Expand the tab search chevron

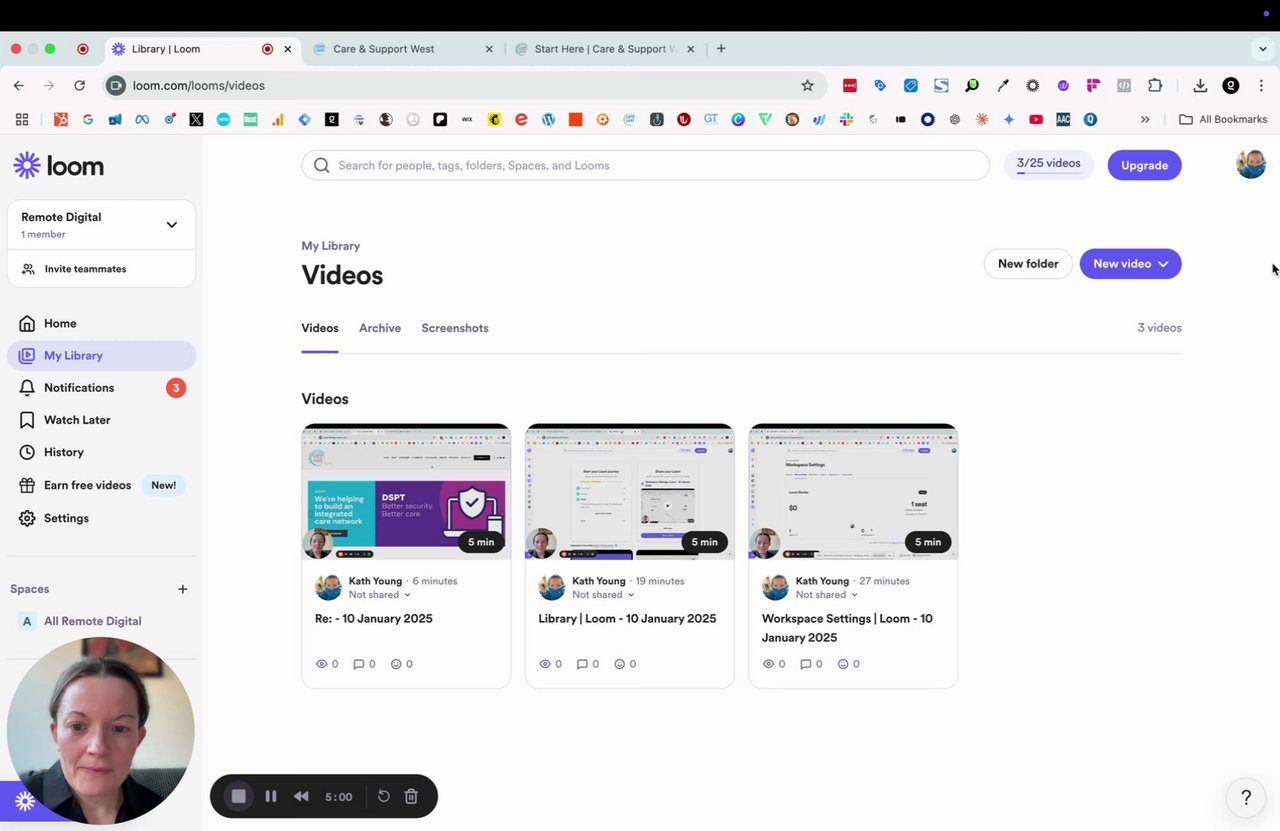[1262, 48]
